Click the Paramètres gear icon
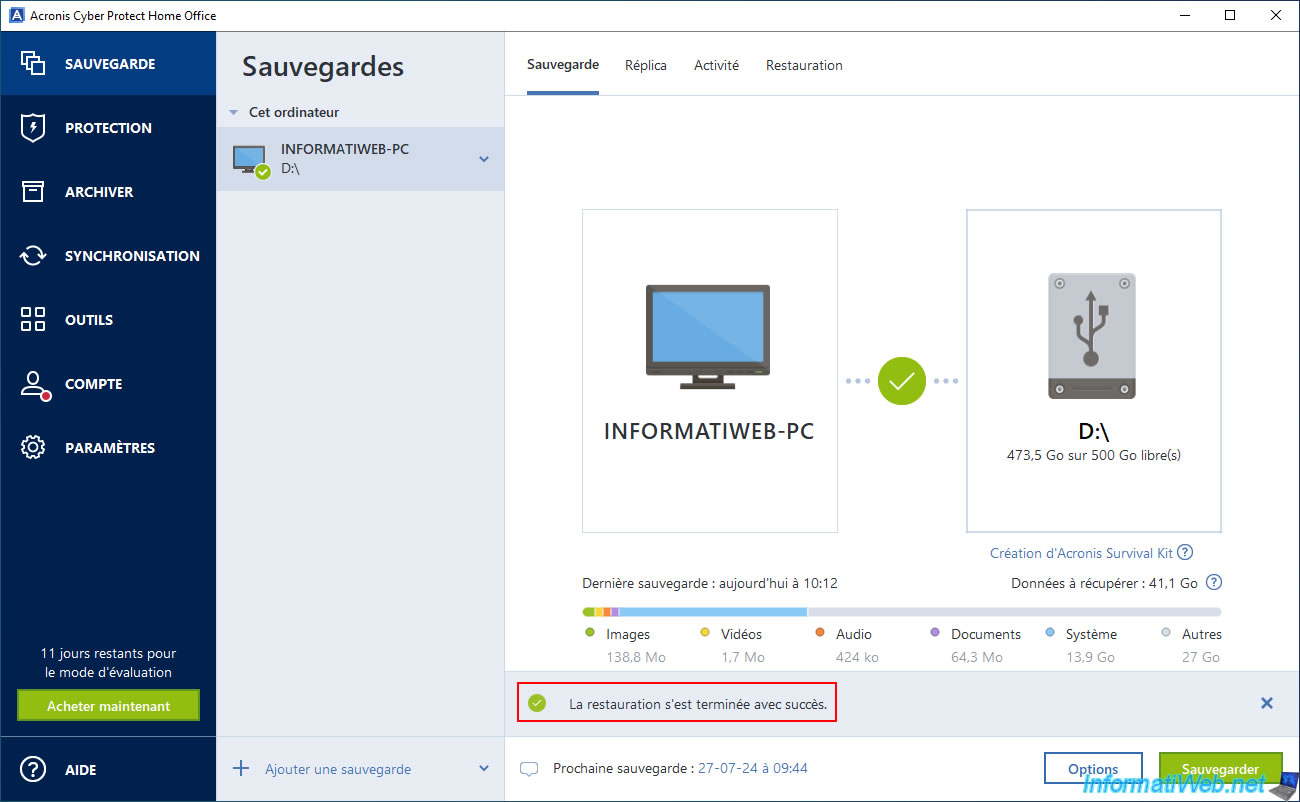Image resolution: width=1300 pixels, height=802 pixels. pyautogui.click(x=33, y=447)
